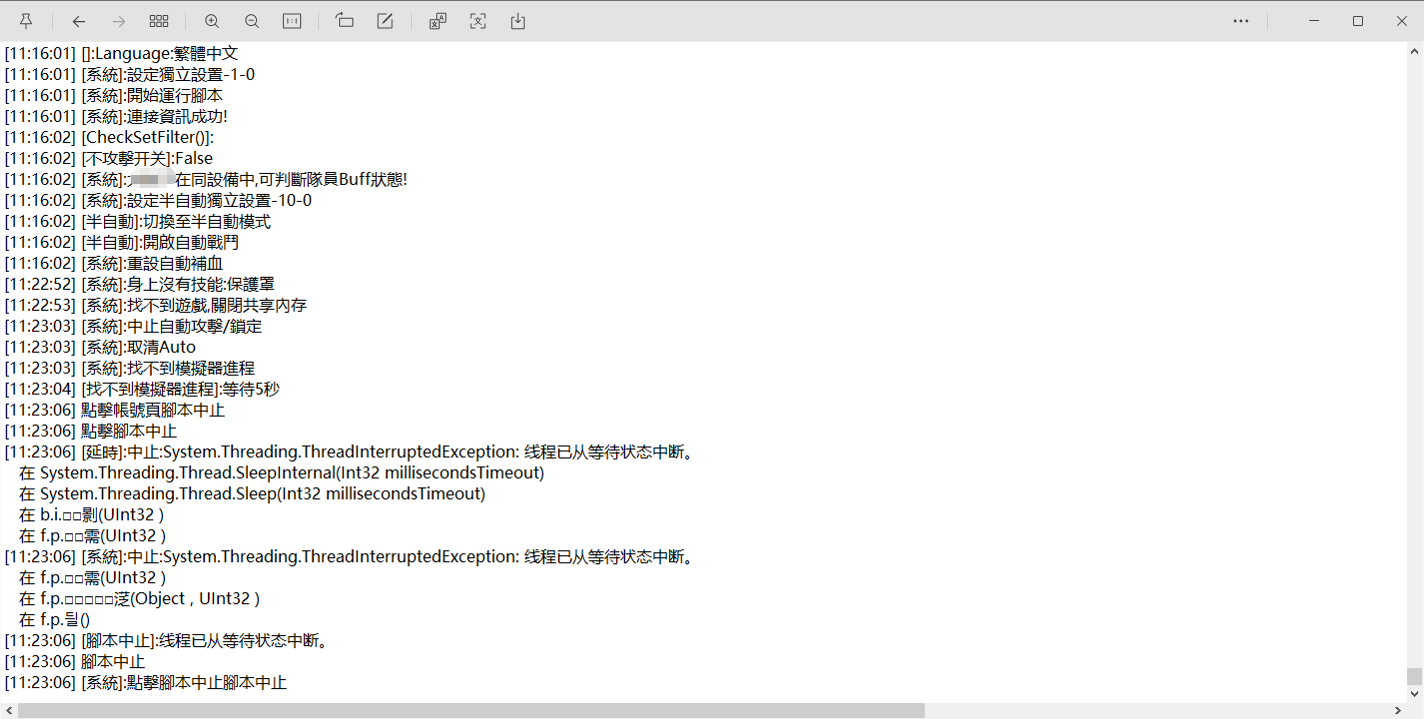Screen dimensions: 1424x719
Task: Click the horizontal scrollbar thumb
Action: (x=471, y=711)
